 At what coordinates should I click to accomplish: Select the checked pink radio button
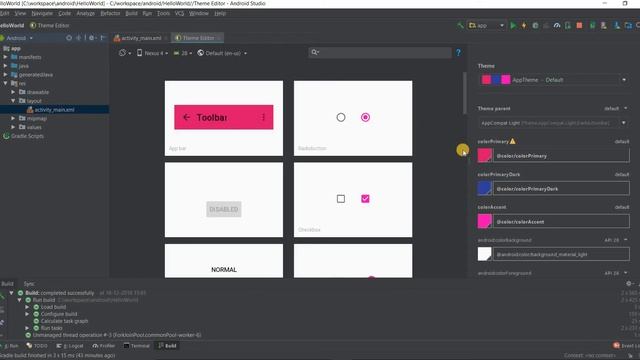pyautogui.click(x=365, y=118)
